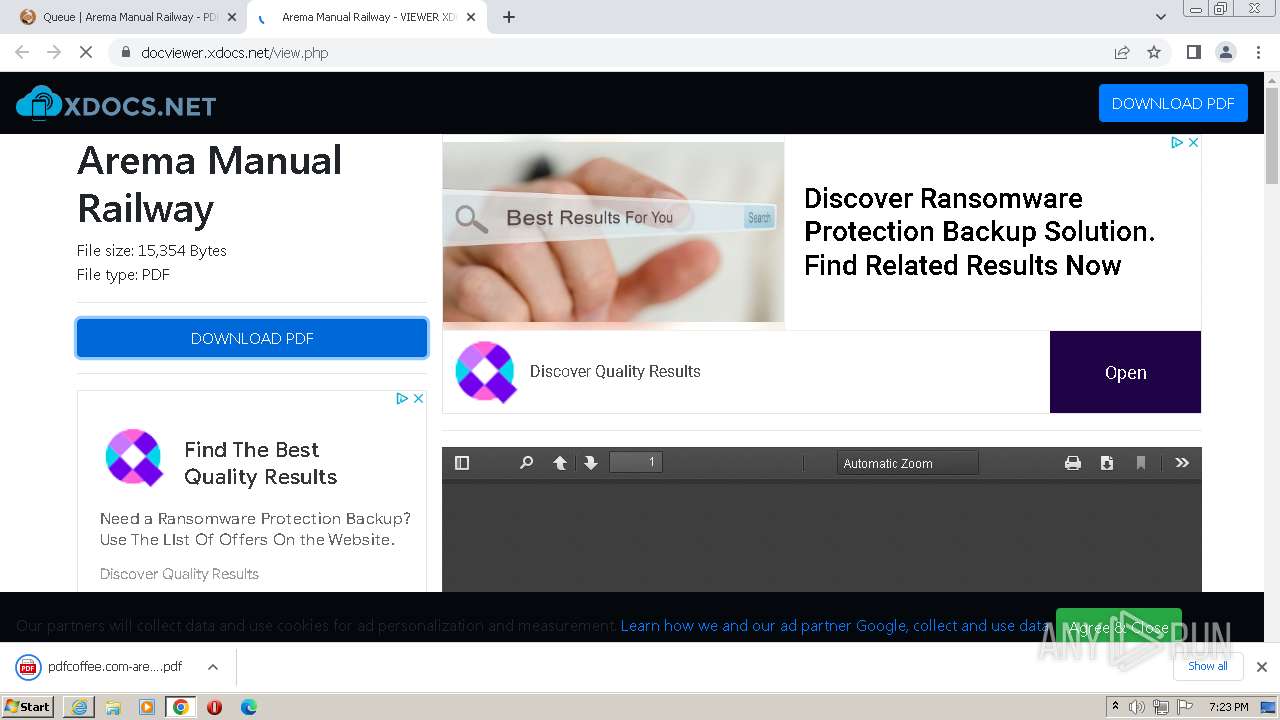
Task: Open media player from taskbar
Action: pos(147,707)
